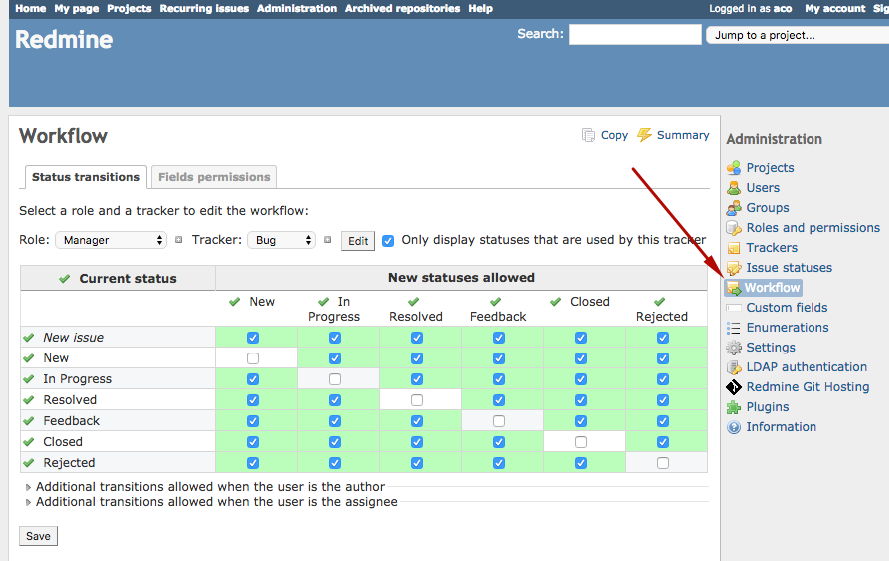Enable Resolved to Resolved transition checkbox
Image resolution: width=889 pixels, height=561 pixels.
pos(417,400)
